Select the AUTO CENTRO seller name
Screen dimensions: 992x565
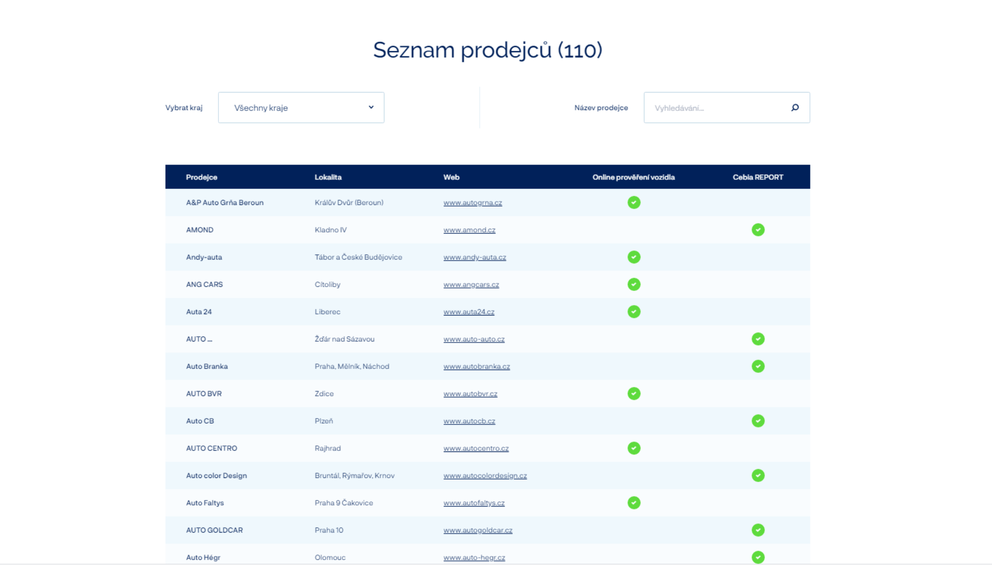pos(211,448)
